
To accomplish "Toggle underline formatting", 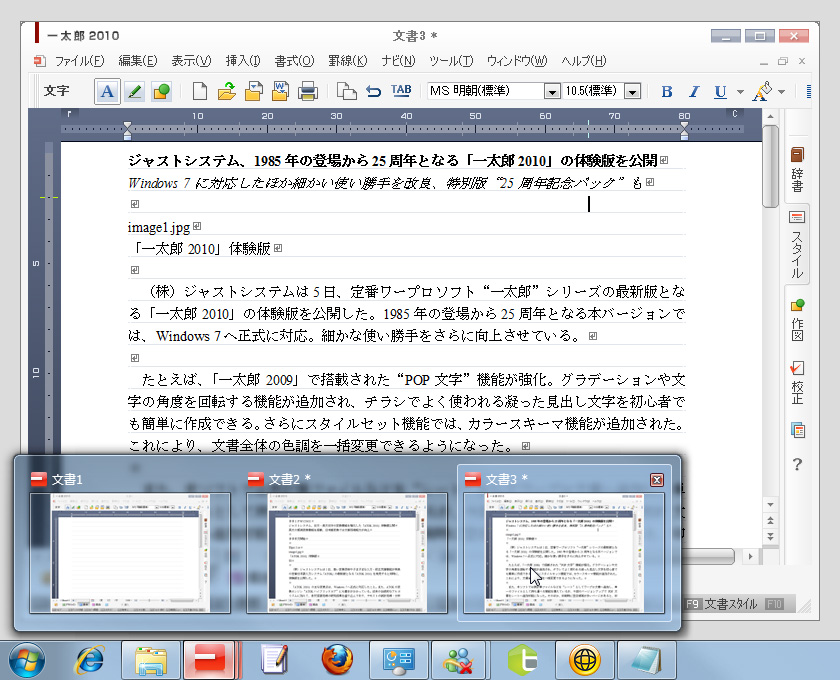I will pos(721,92).
